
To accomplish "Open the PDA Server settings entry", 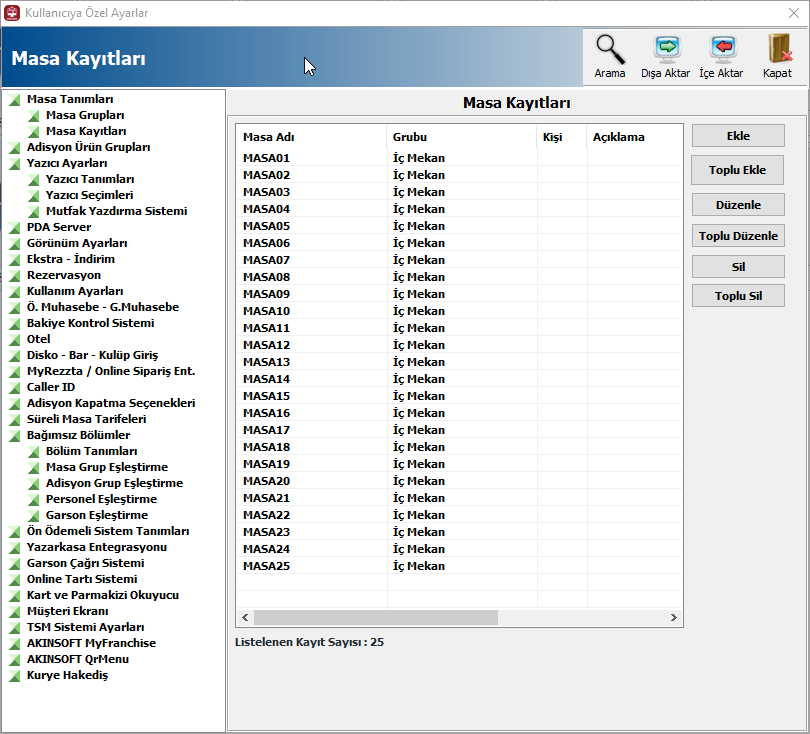I will click(x=59, y=227).
